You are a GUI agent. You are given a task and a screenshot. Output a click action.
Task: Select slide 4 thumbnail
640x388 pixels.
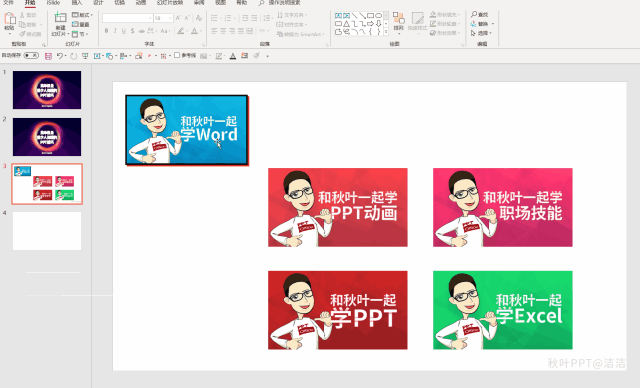click(x=47, y=231)
